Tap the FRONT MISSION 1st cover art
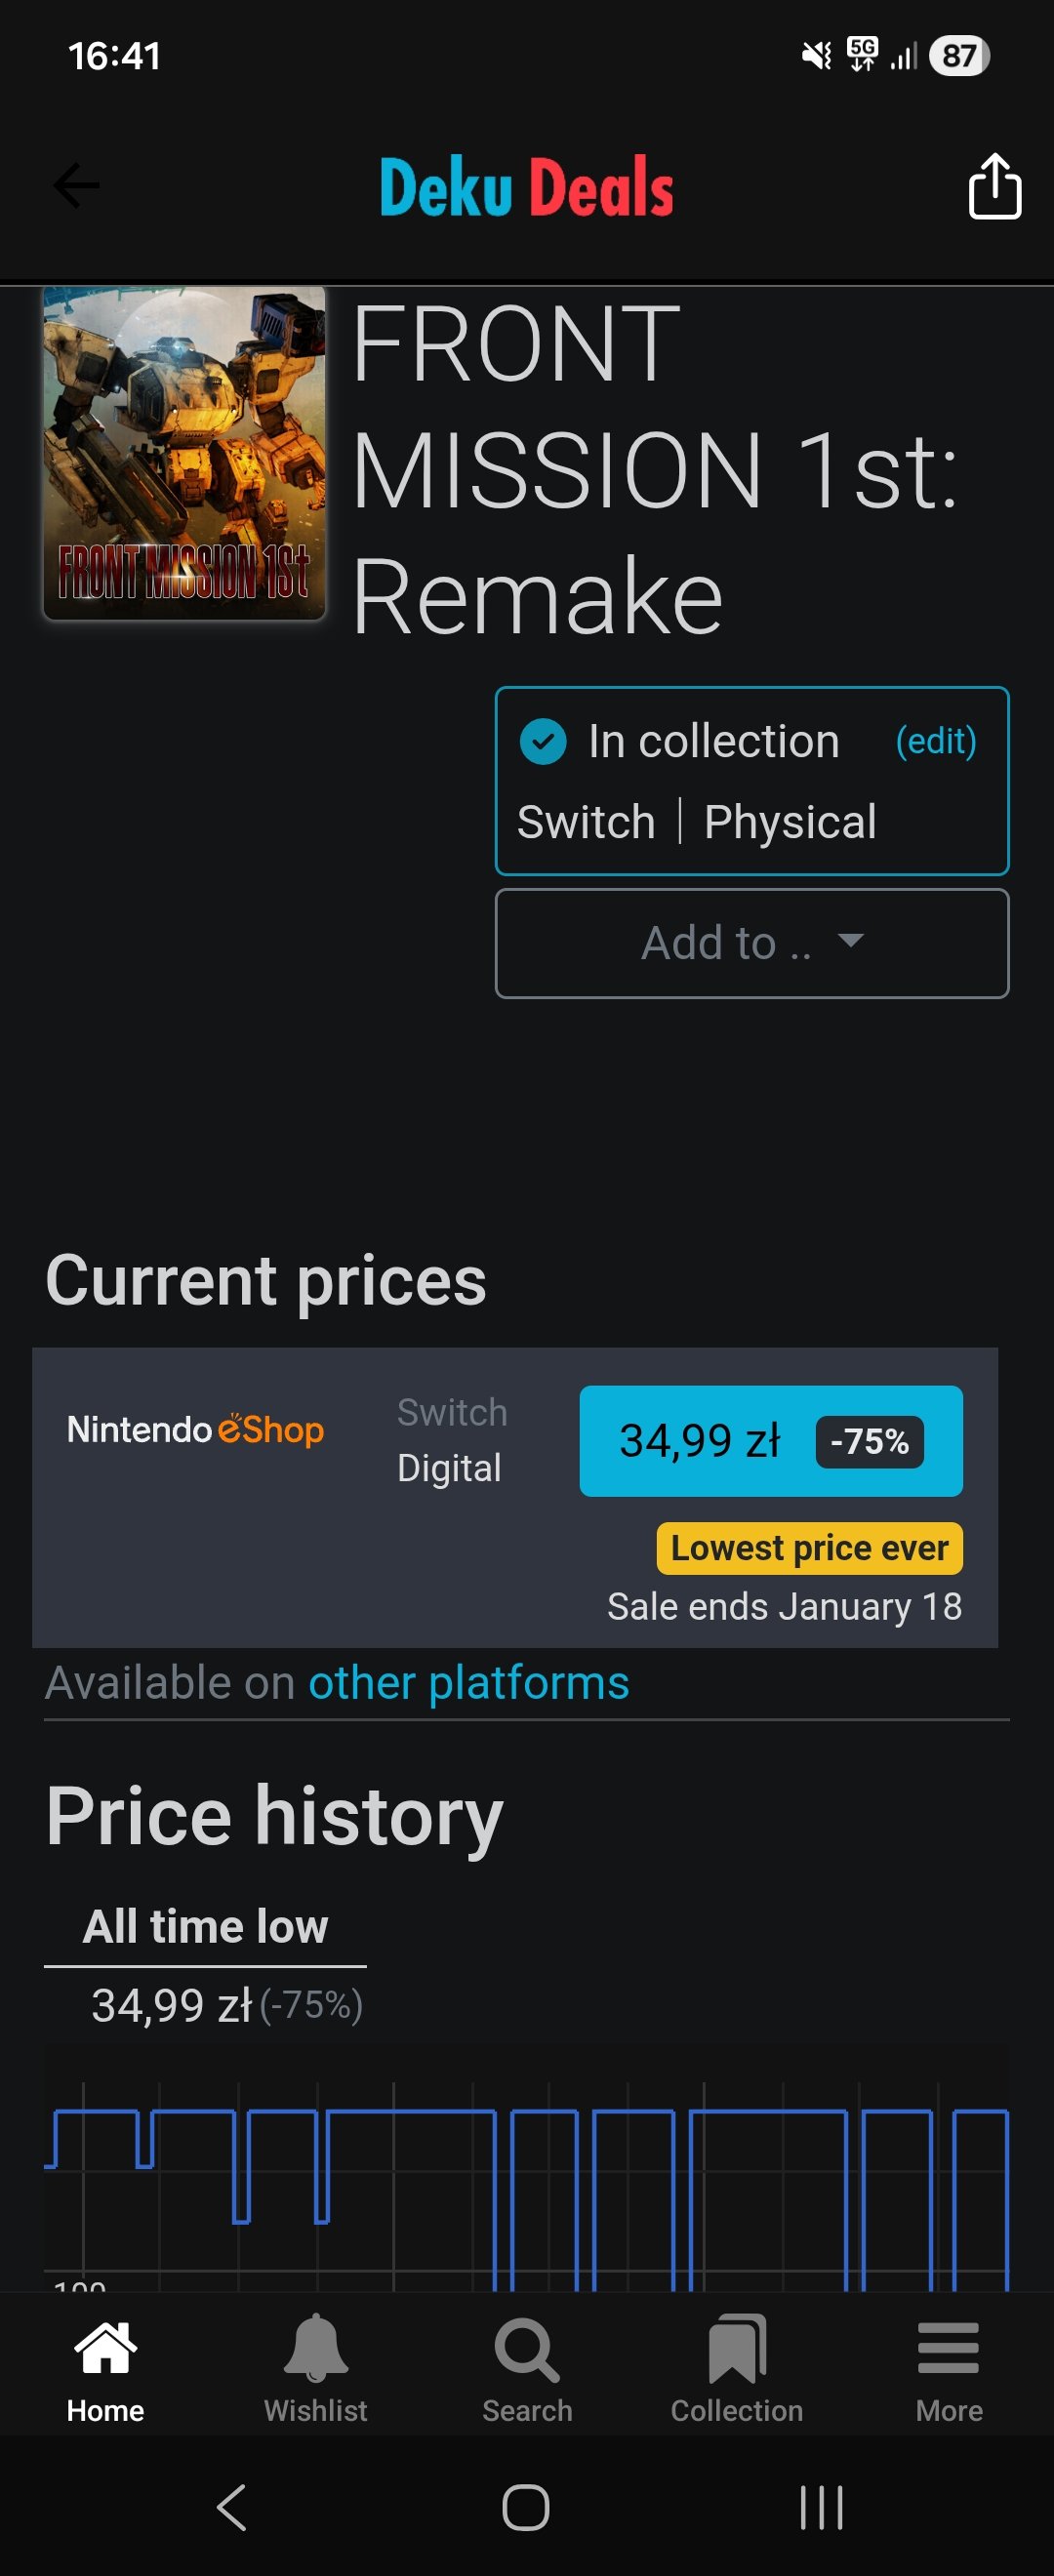Viewport: 1054px width, 2576px height. pos(185,453)
